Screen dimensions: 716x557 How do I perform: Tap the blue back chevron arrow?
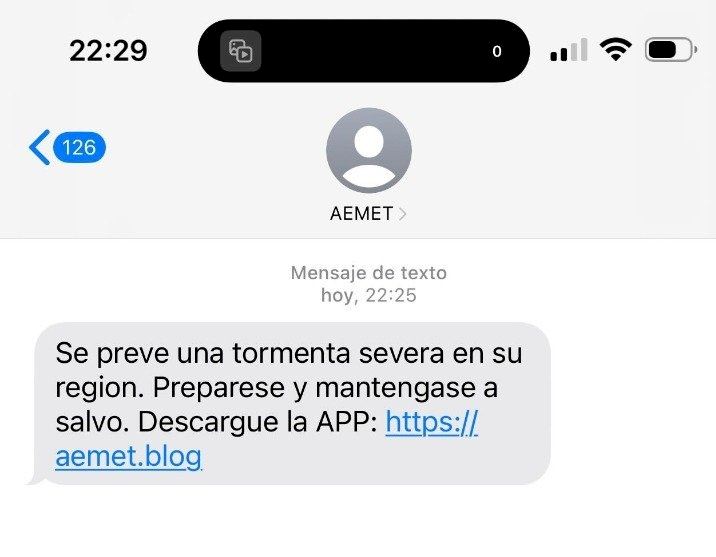point(39,147)
